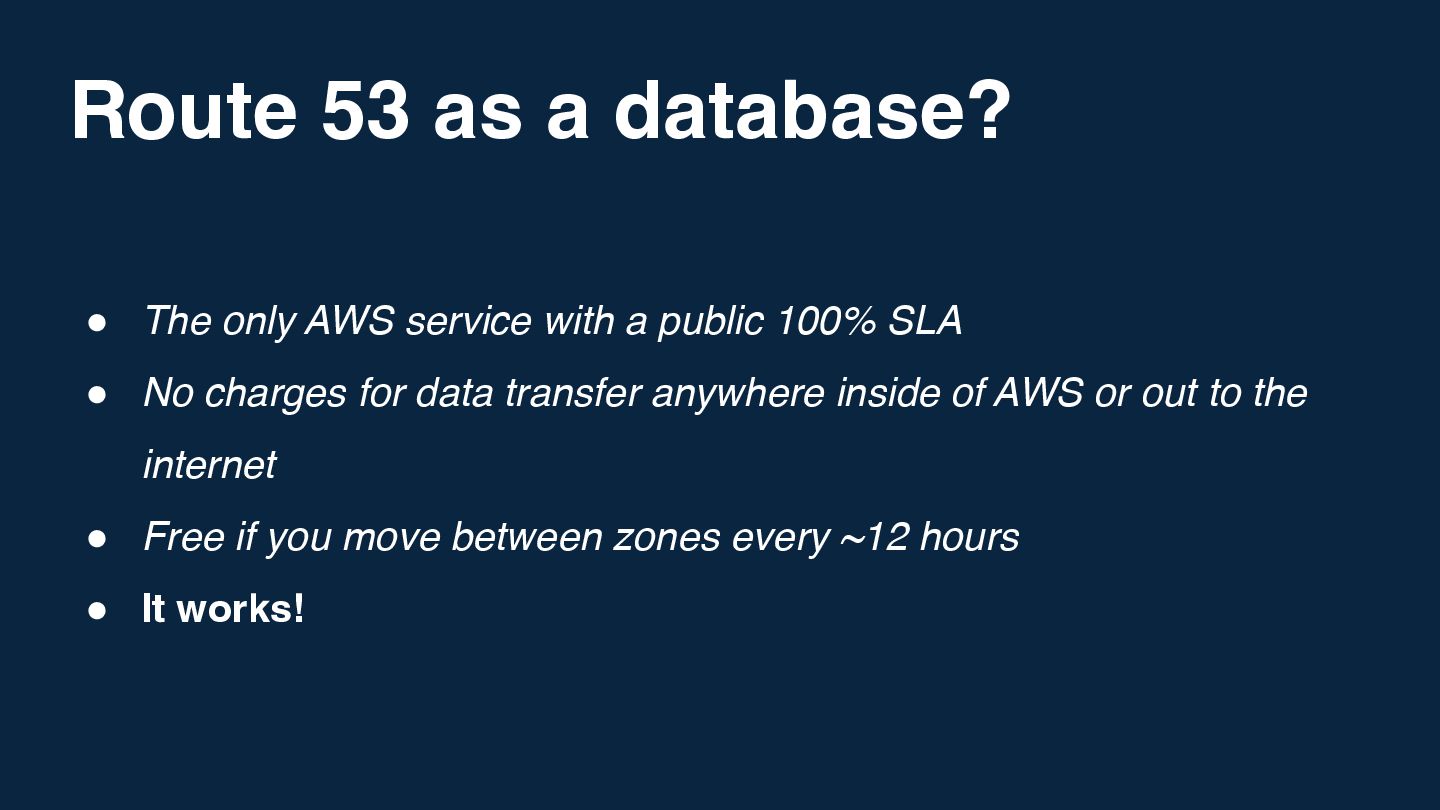Click the bullet dot beside "It works!"
The image size is (1440, 810).
click(x=97, y=610)
